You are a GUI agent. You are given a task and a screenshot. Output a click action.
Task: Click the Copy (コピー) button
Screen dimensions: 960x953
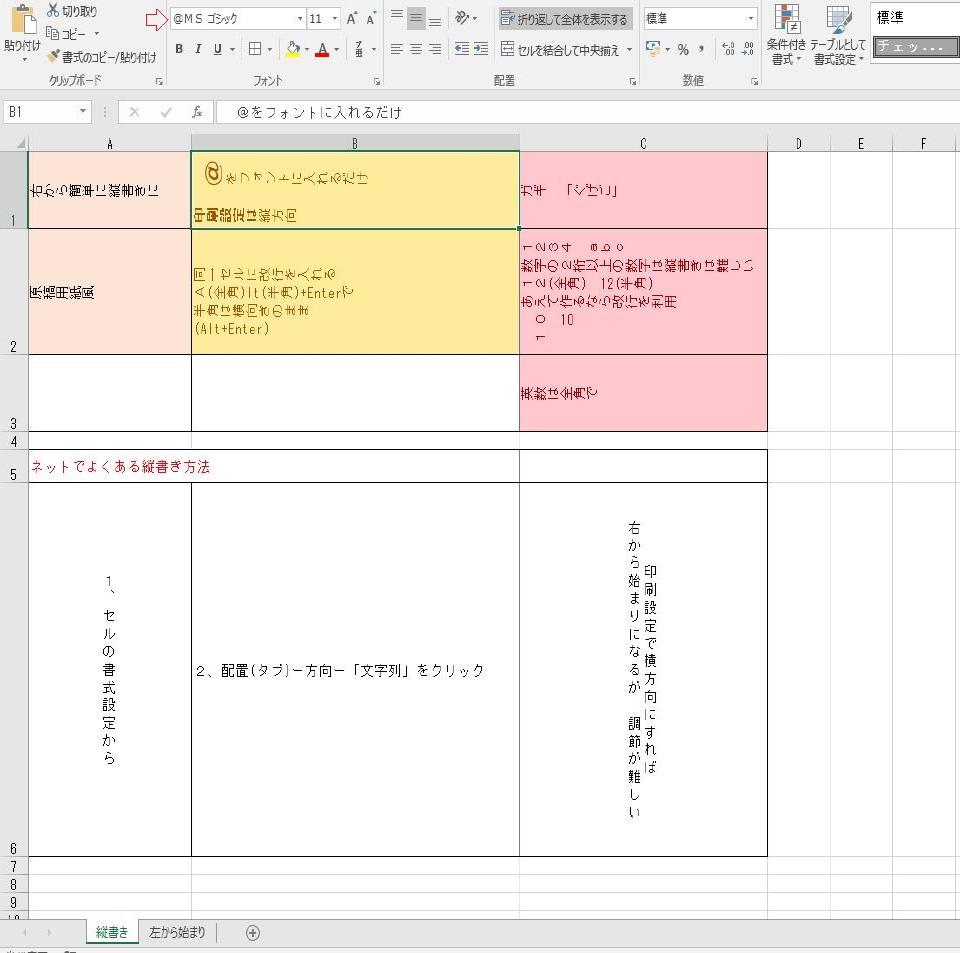[x=66, y=34]
